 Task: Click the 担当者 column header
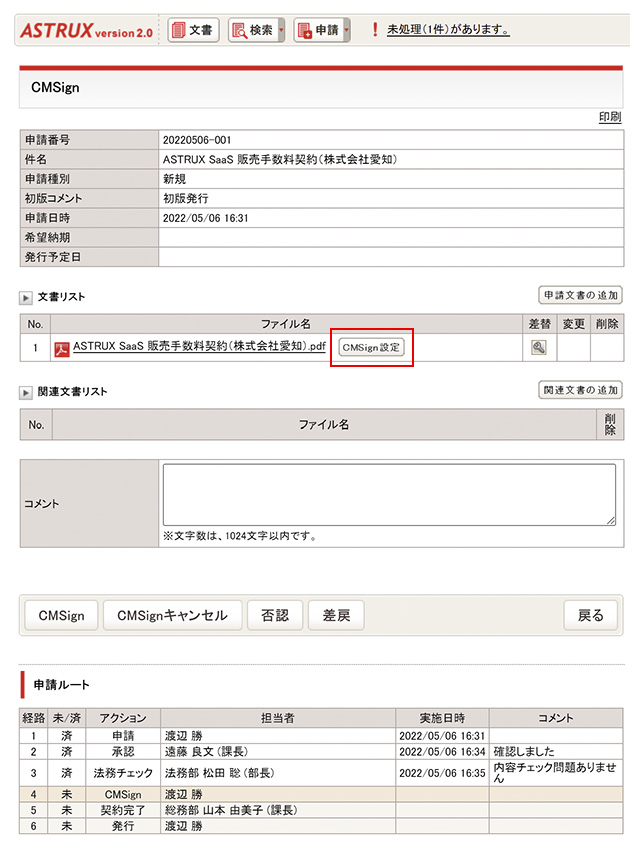(x=278, y=718)
